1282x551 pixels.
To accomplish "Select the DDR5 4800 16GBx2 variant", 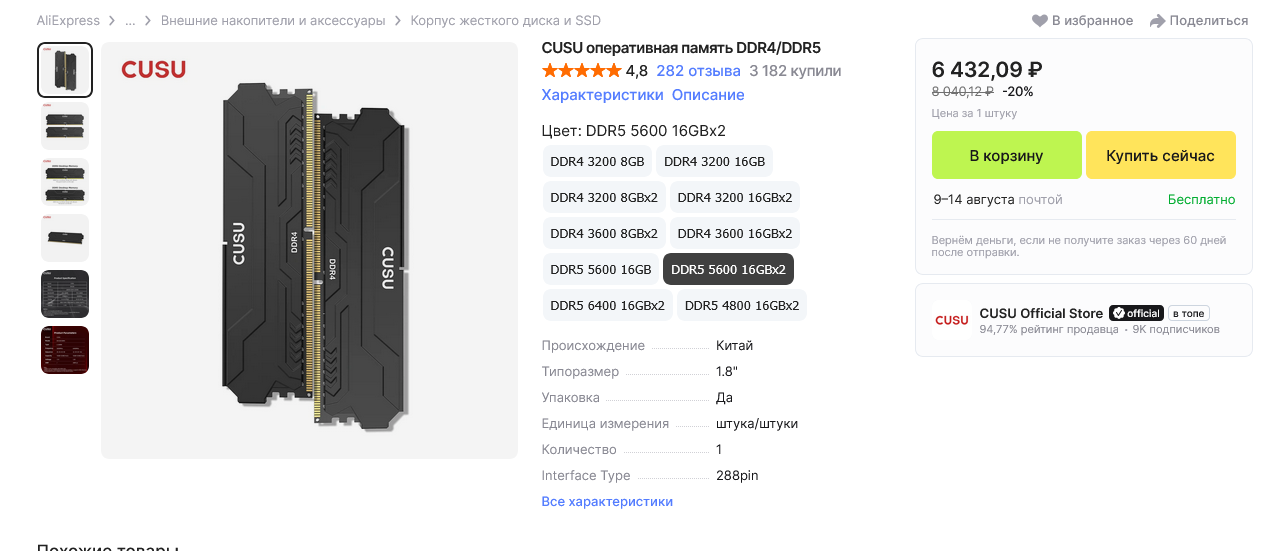I will [742, 305].
